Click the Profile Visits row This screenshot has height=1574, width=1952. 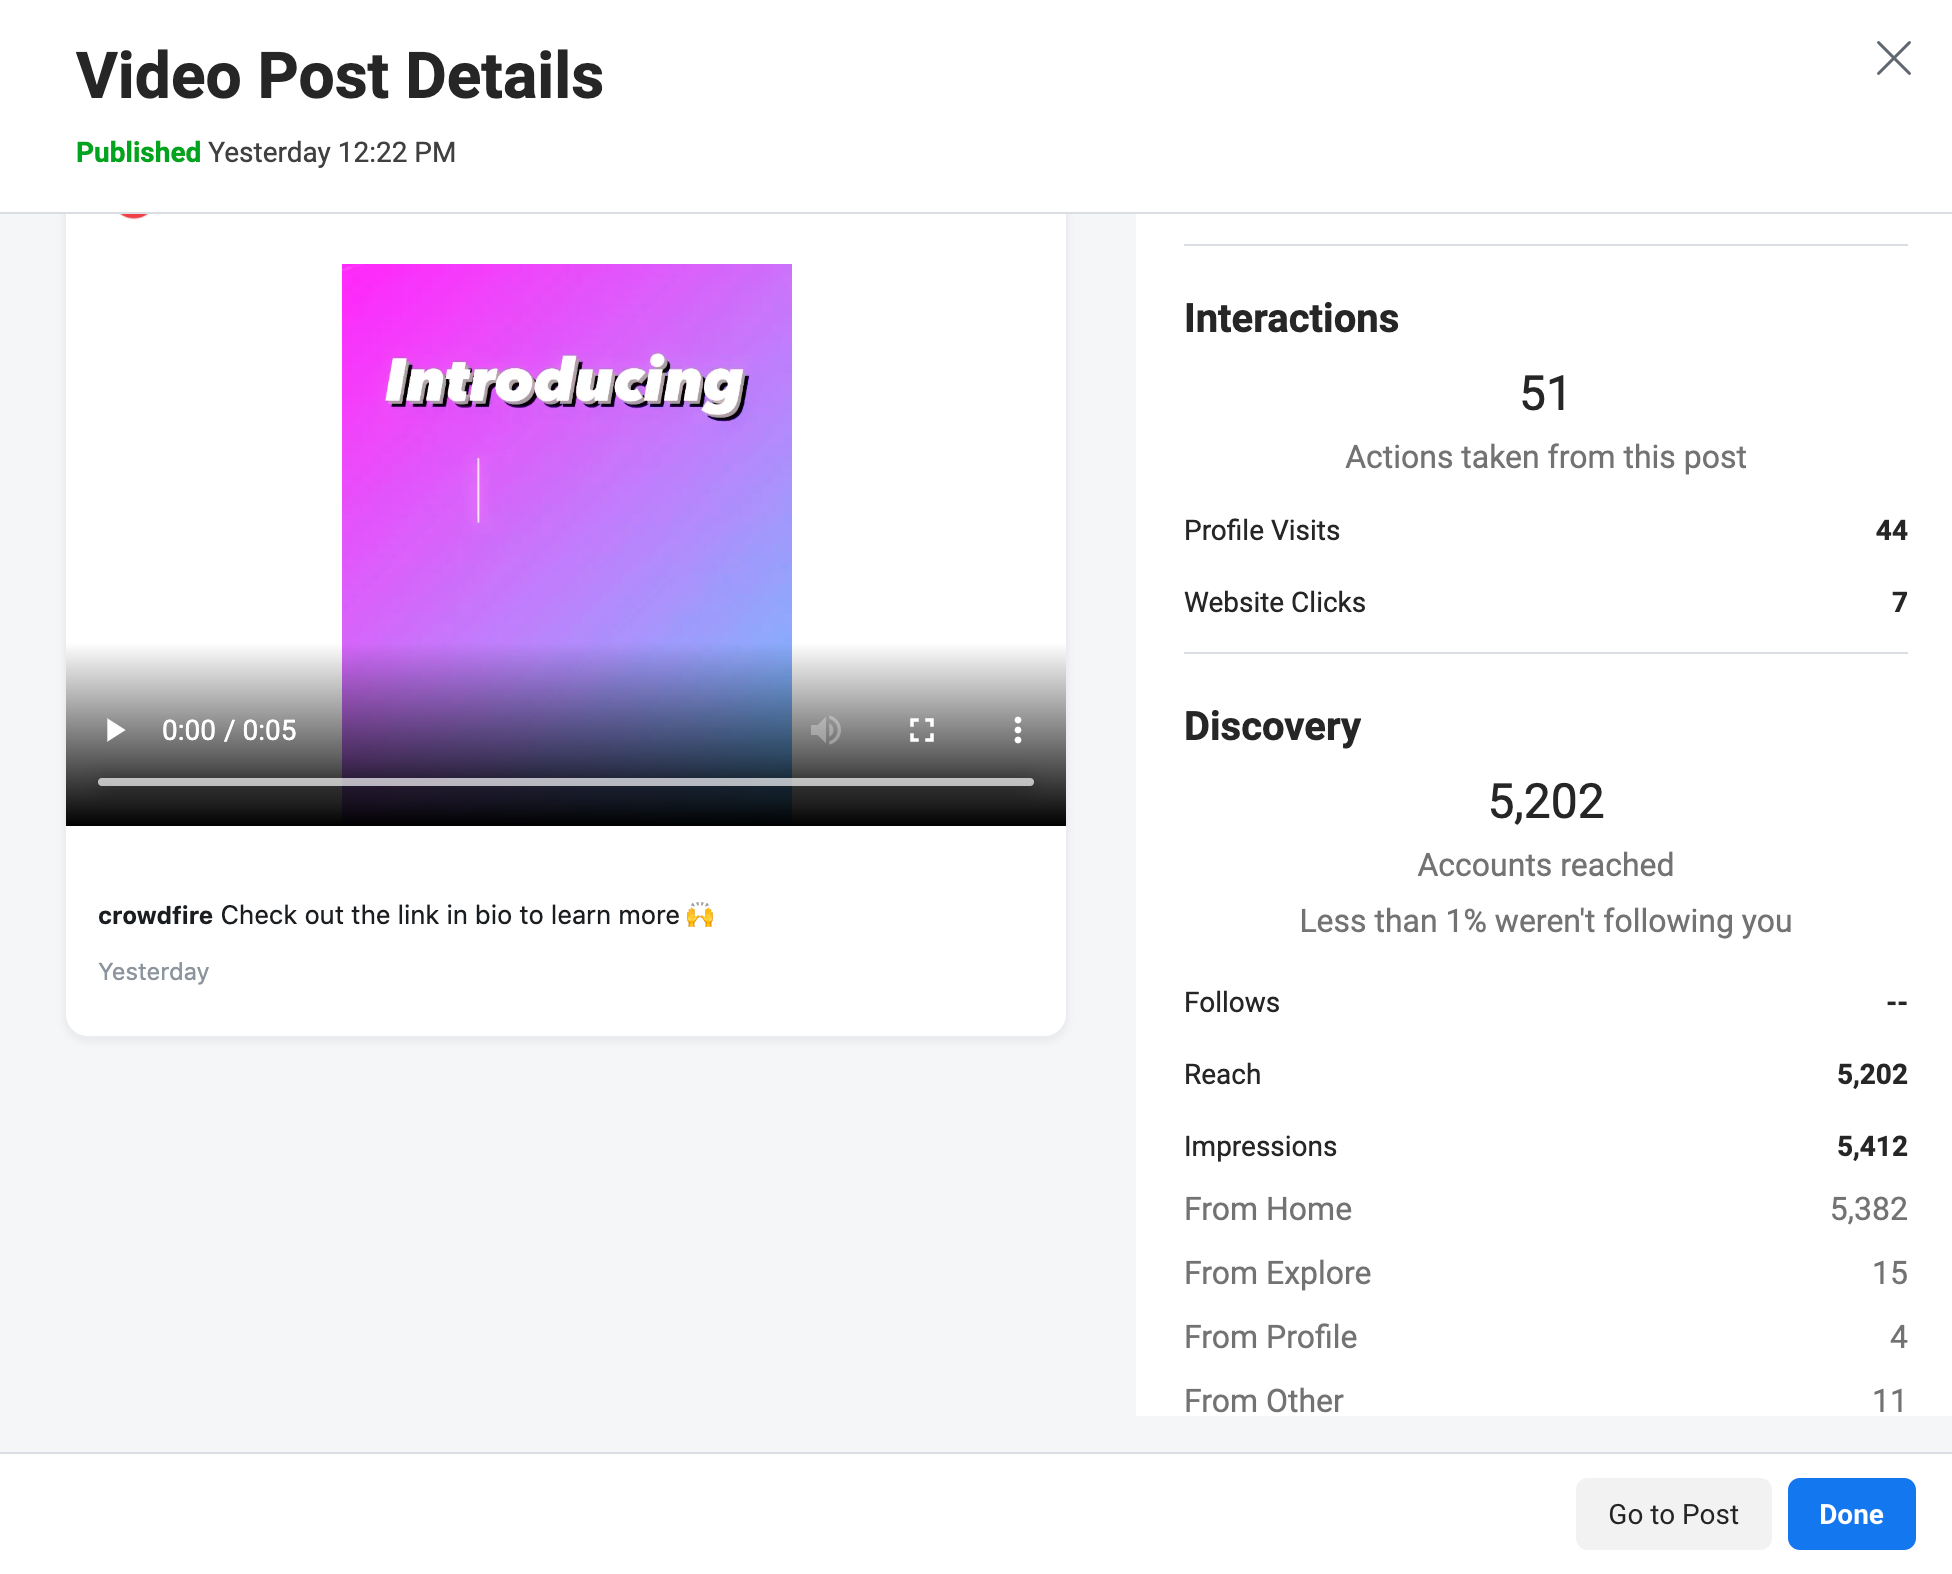coord(1545,530)
